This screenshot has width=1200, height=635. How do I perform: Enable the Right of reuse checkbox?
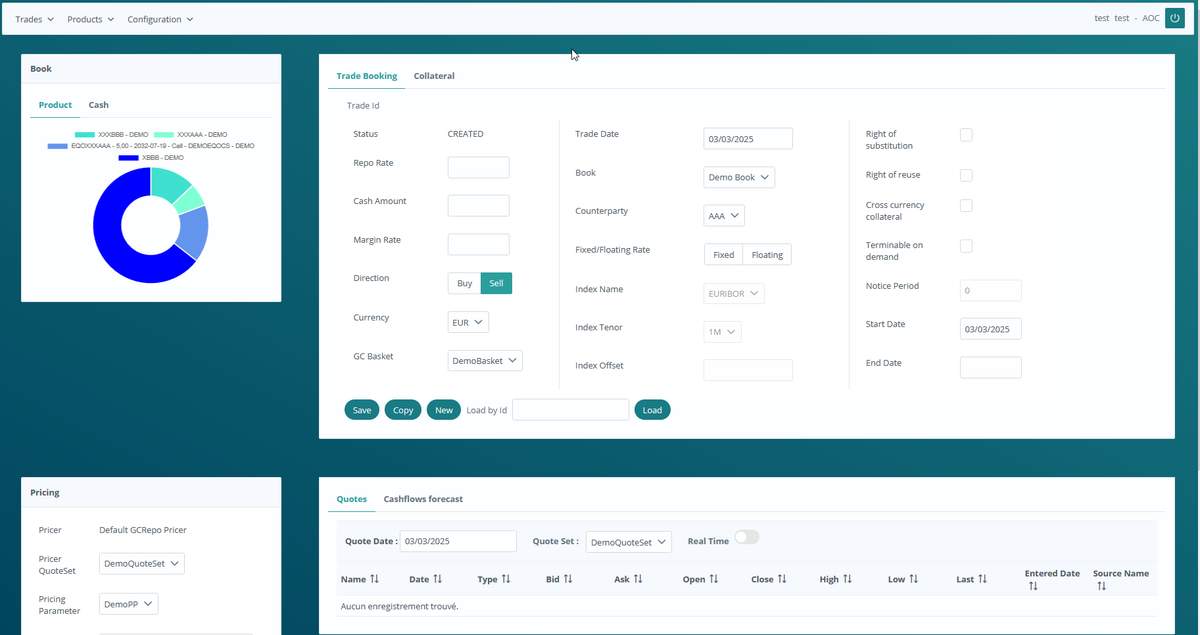pyautogui.click(x=966, y=175)
